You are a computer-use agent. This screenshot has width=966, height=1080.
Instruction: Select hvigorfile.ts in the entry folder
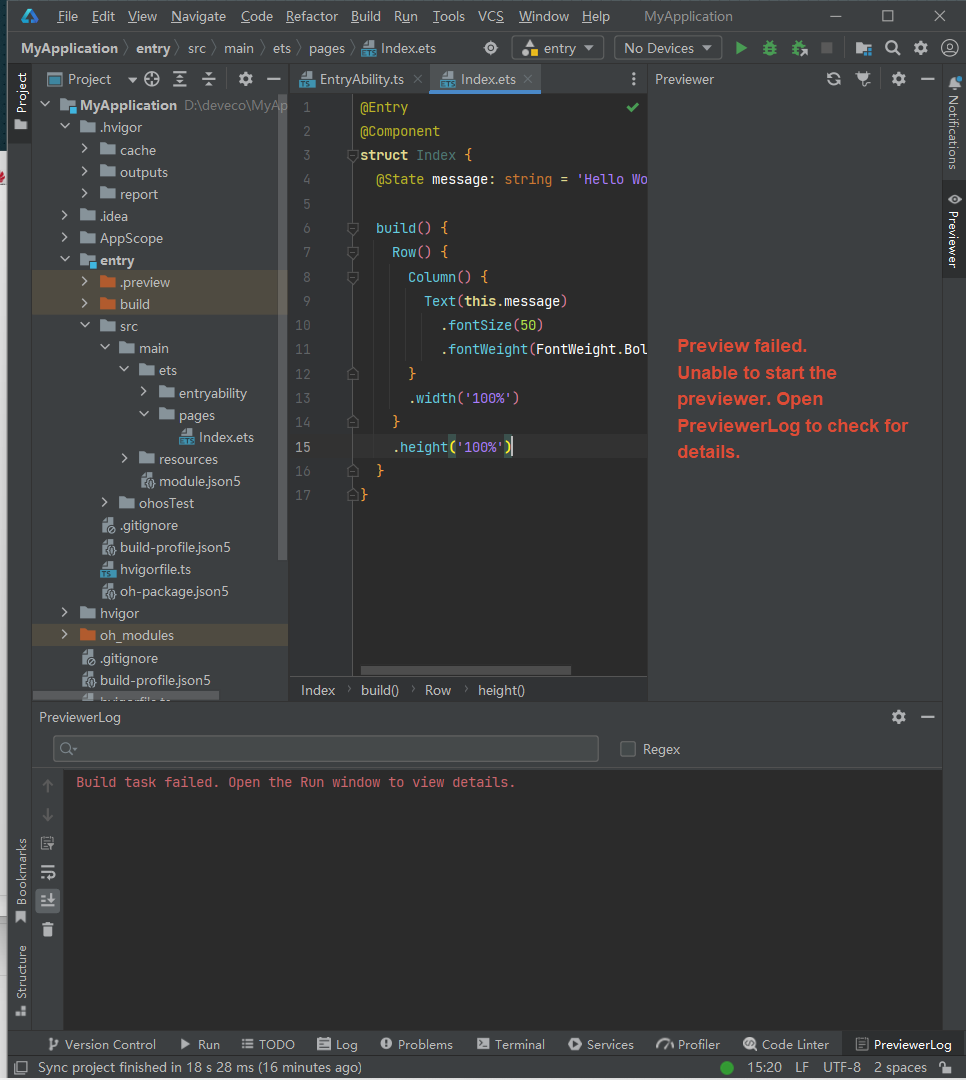(155, 569)
